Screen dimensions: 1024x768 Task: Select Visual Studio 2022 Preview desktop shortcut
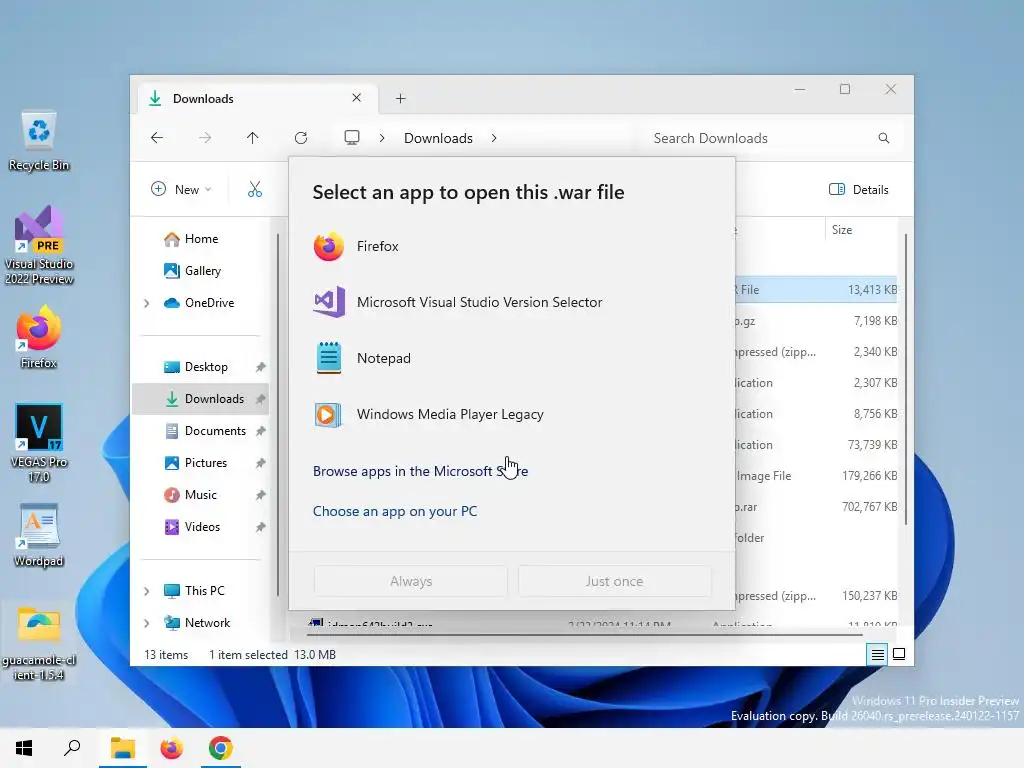tap(39, 246)
